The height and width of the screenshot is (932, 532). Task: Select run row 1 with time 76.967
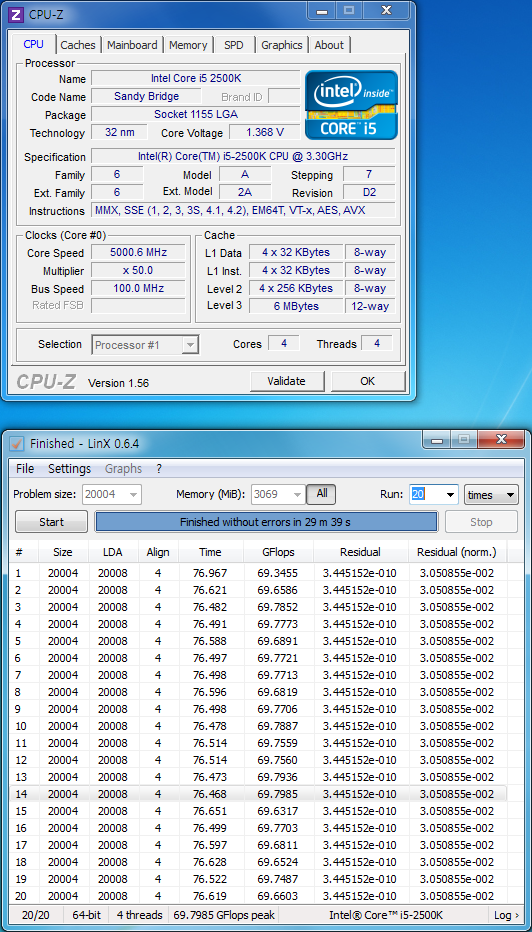coord(258,574)
